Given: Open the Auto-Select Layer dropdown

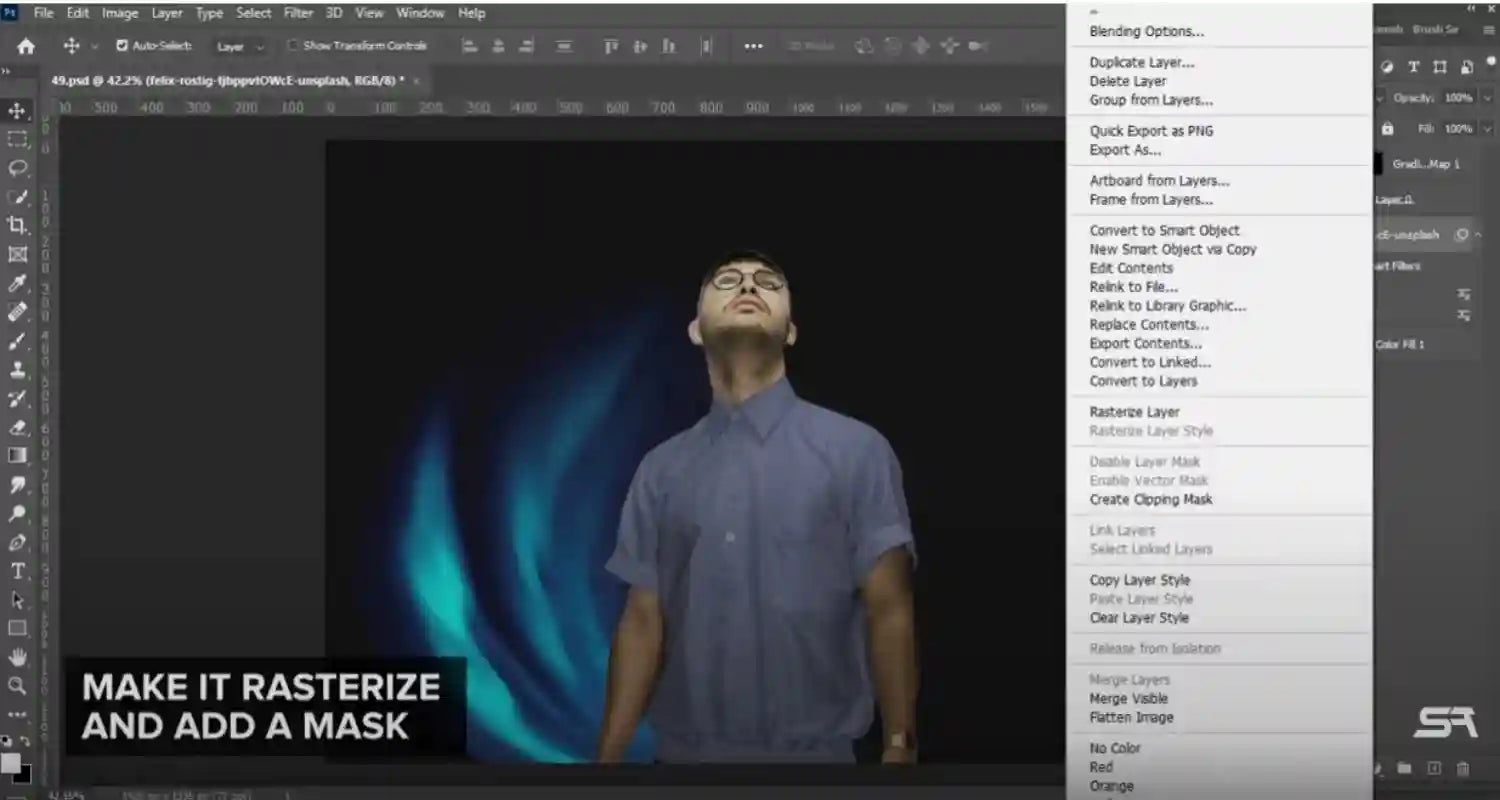Looking at the screenshot, I should click(240, 46).
